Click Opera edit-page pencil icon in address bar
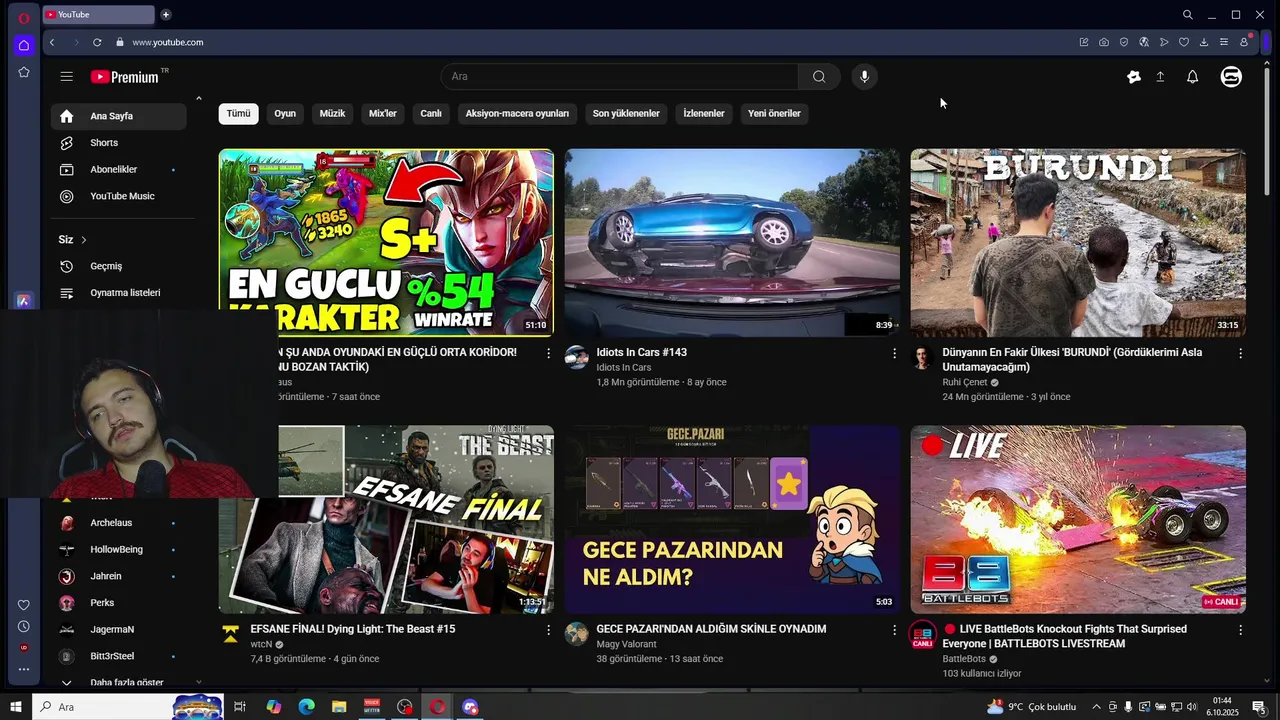Image resolution: width=1280 pixels, height=720 pixels. coord(1084,42)
